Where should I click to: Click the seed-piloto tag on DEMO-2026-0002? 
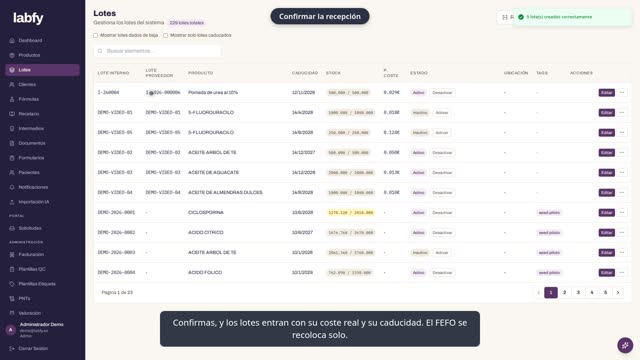549,233
